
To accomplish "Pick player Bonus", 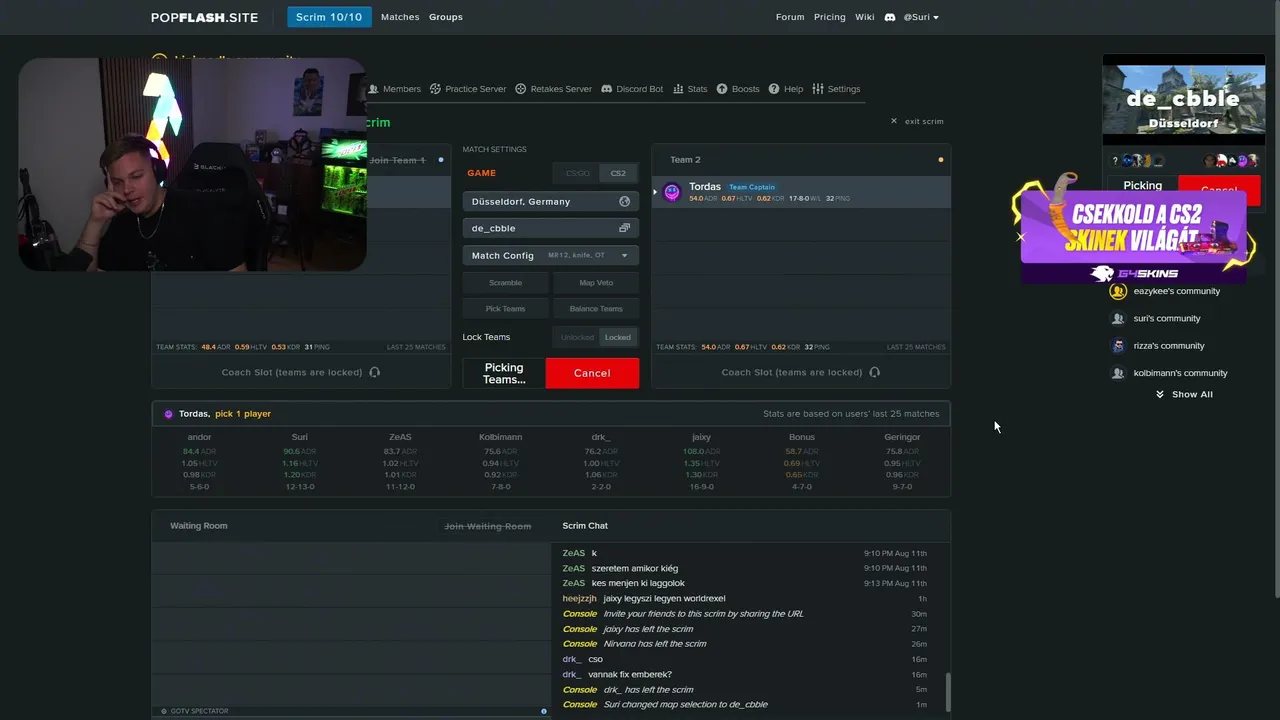I will point(802,461).
